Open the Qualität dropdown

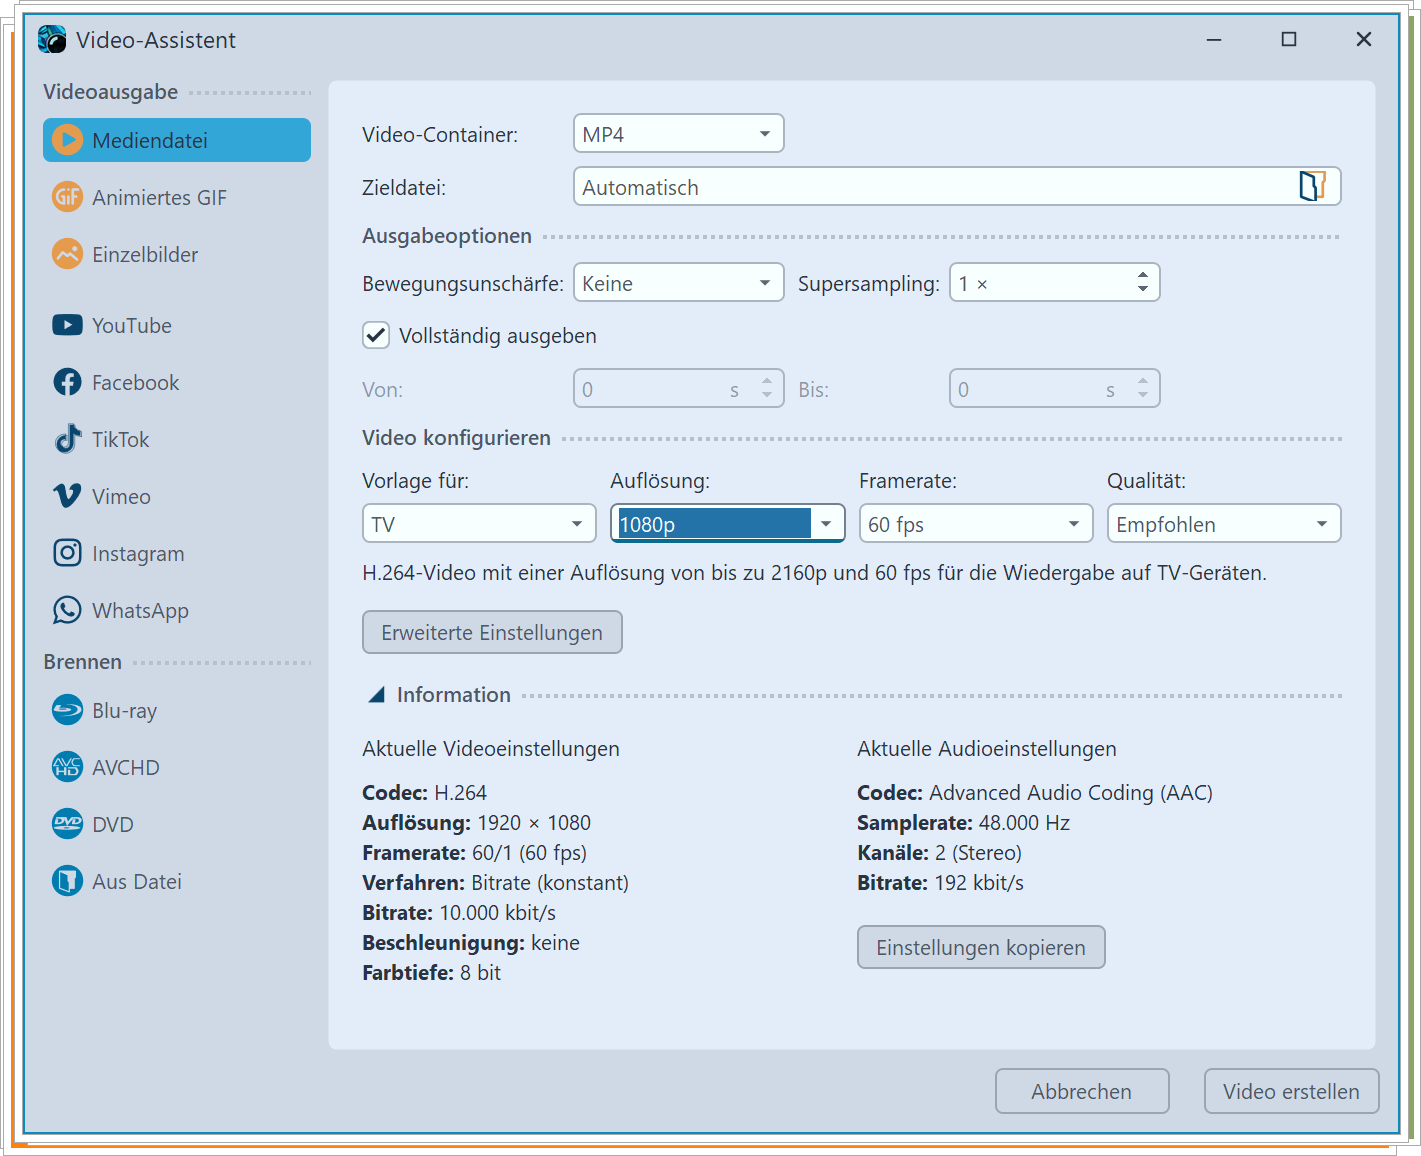point(1224,524)
